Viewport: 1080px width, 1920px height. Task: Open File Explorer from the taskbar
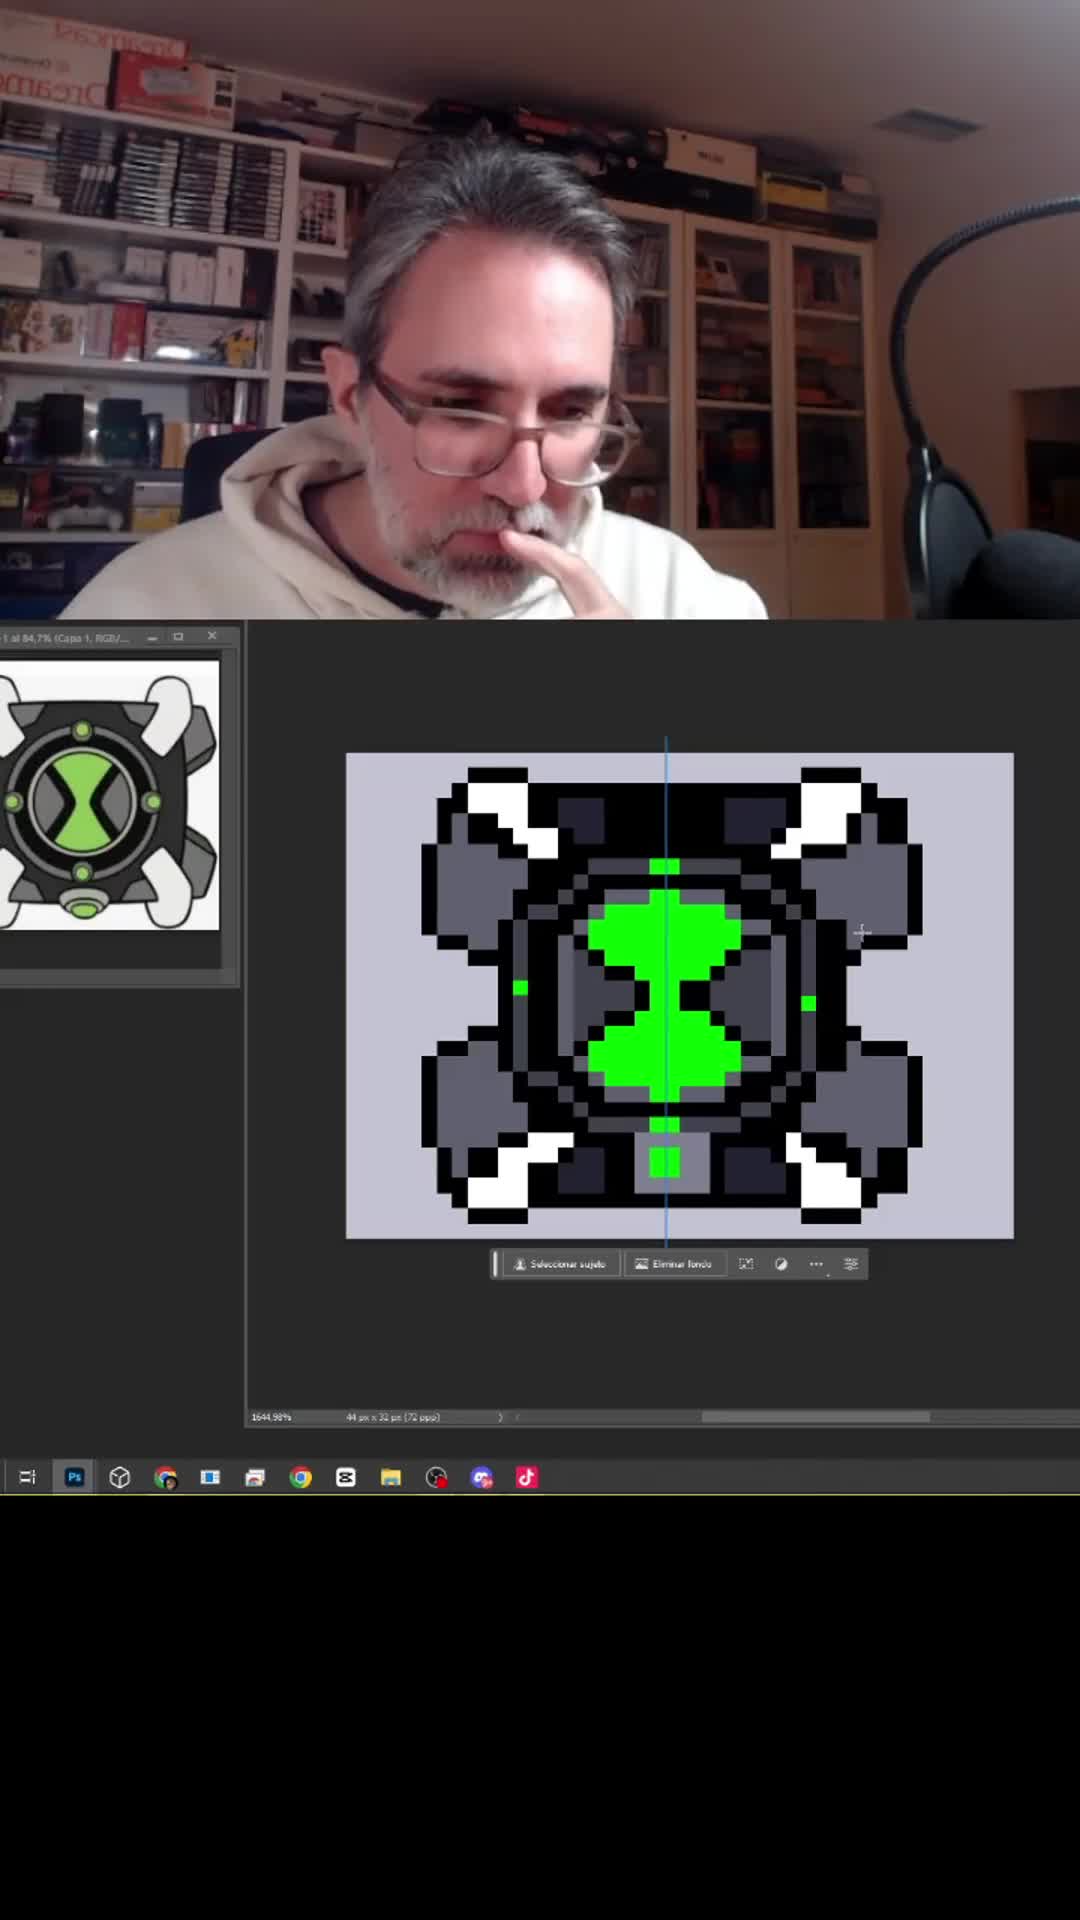click(391, 1477)
